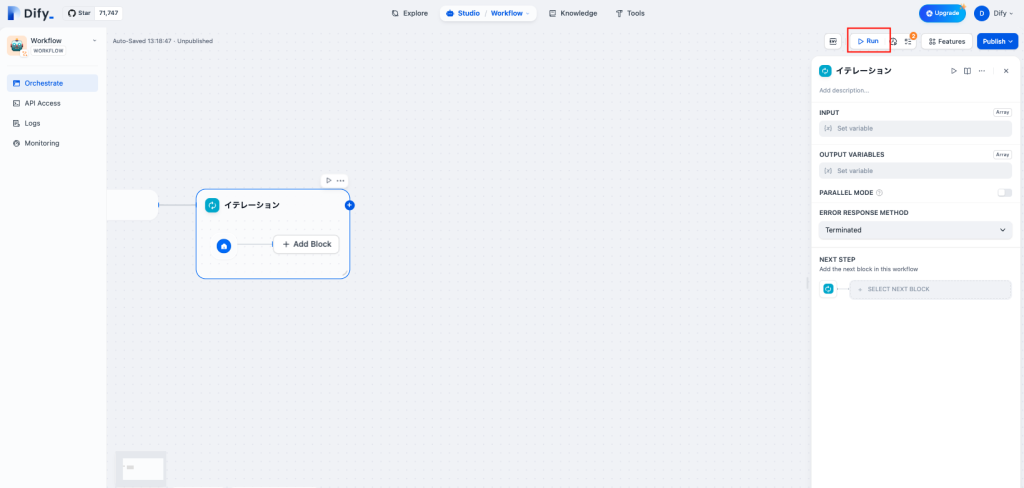
Task: Set variable for INPUT
Action: (915, 129)
